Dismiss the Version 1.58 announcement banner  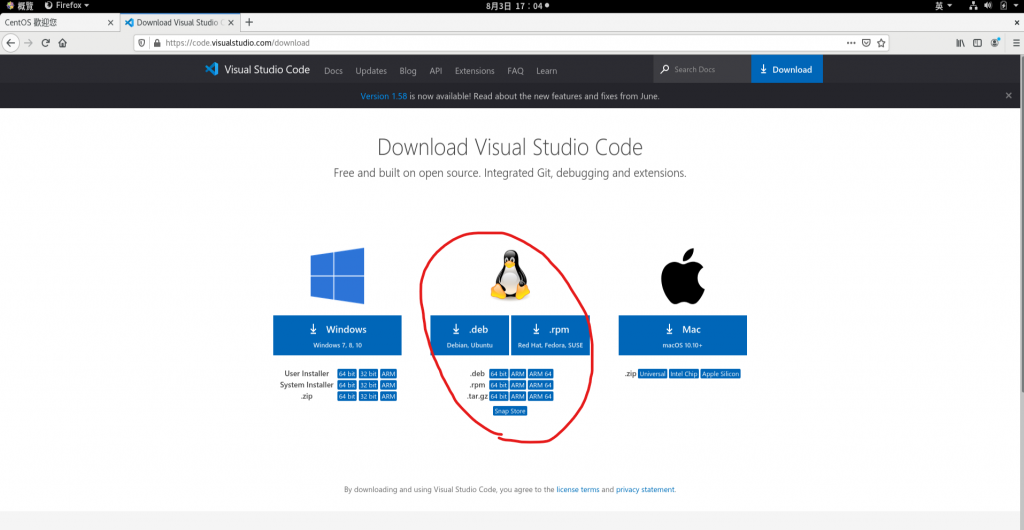point(1008,95)
